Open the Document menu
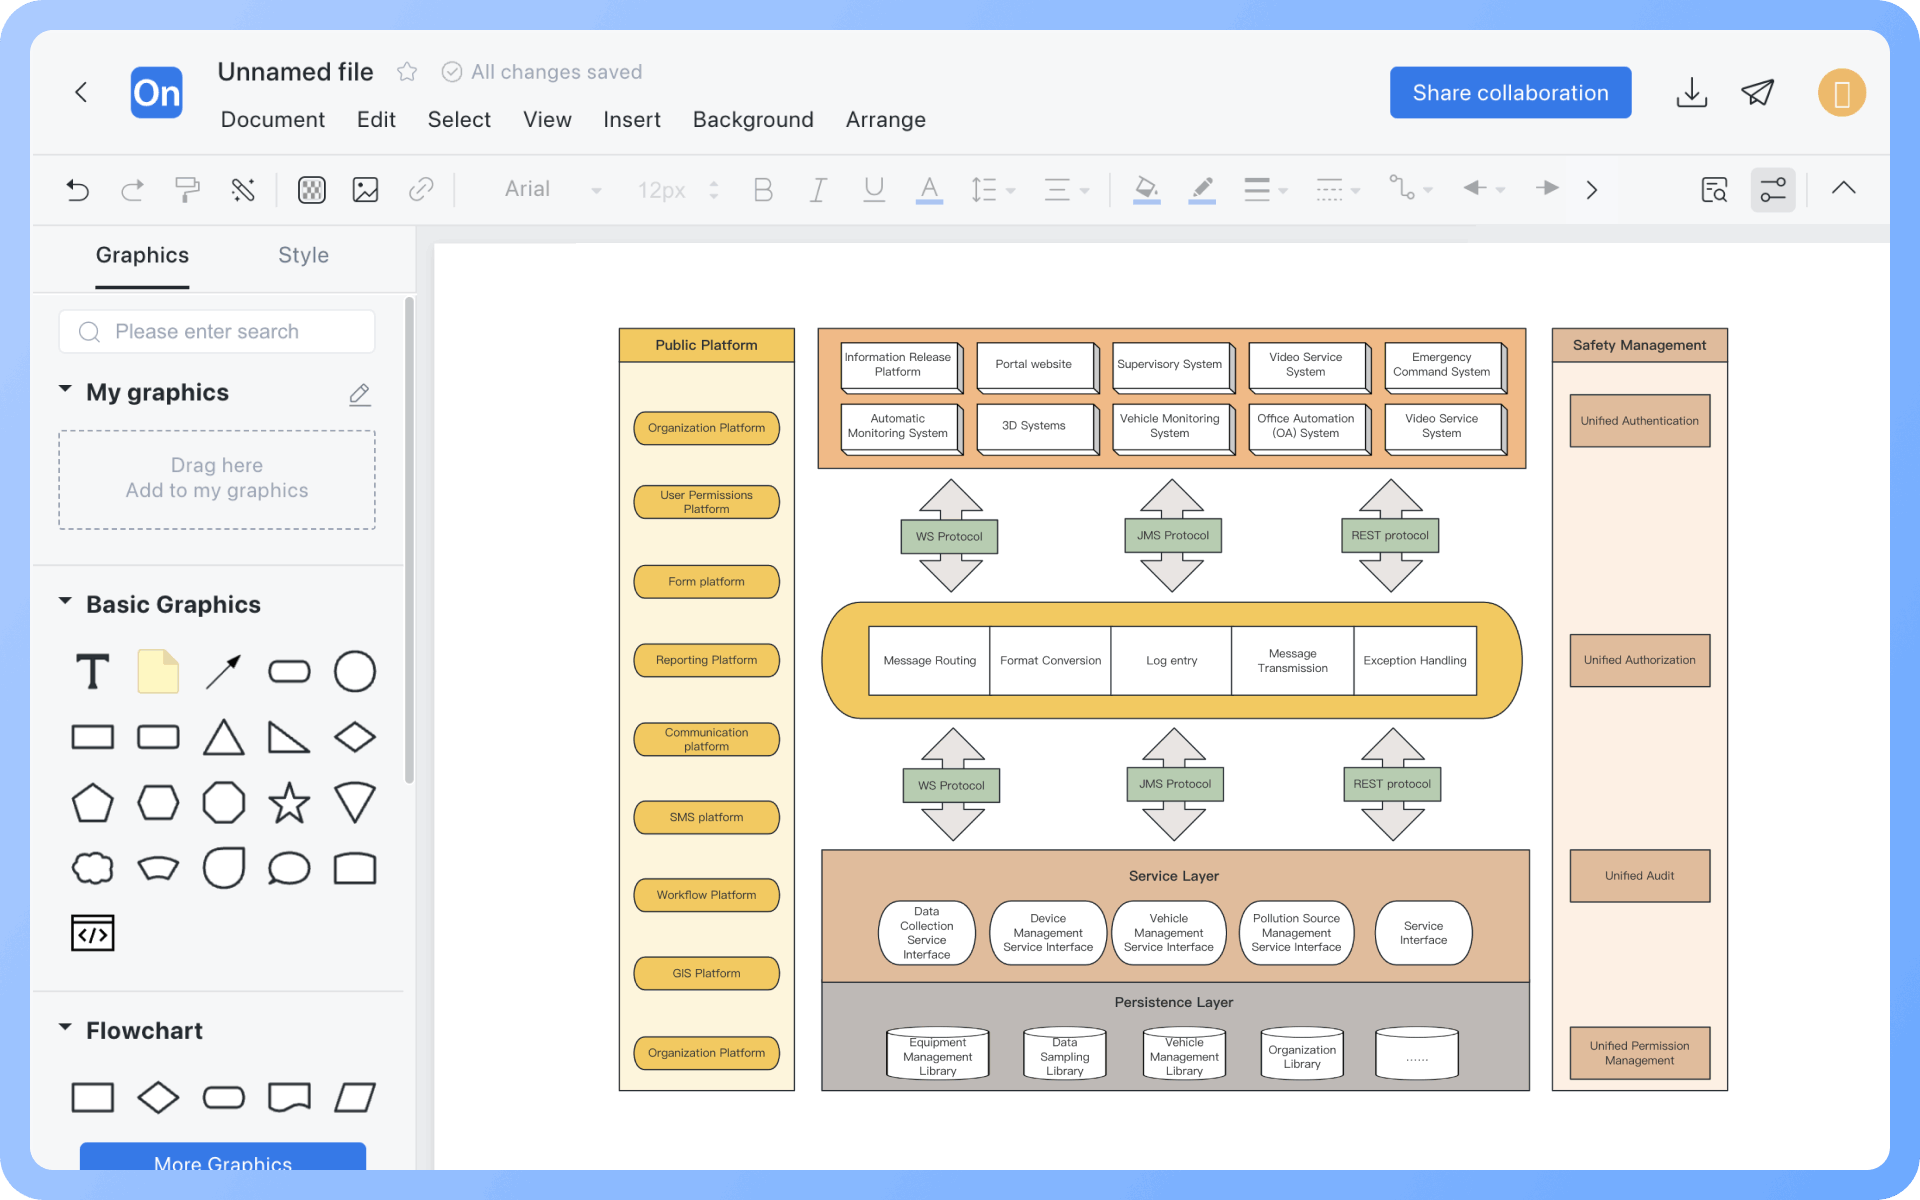1920x1200 pixels. click(x=272, y=119)
